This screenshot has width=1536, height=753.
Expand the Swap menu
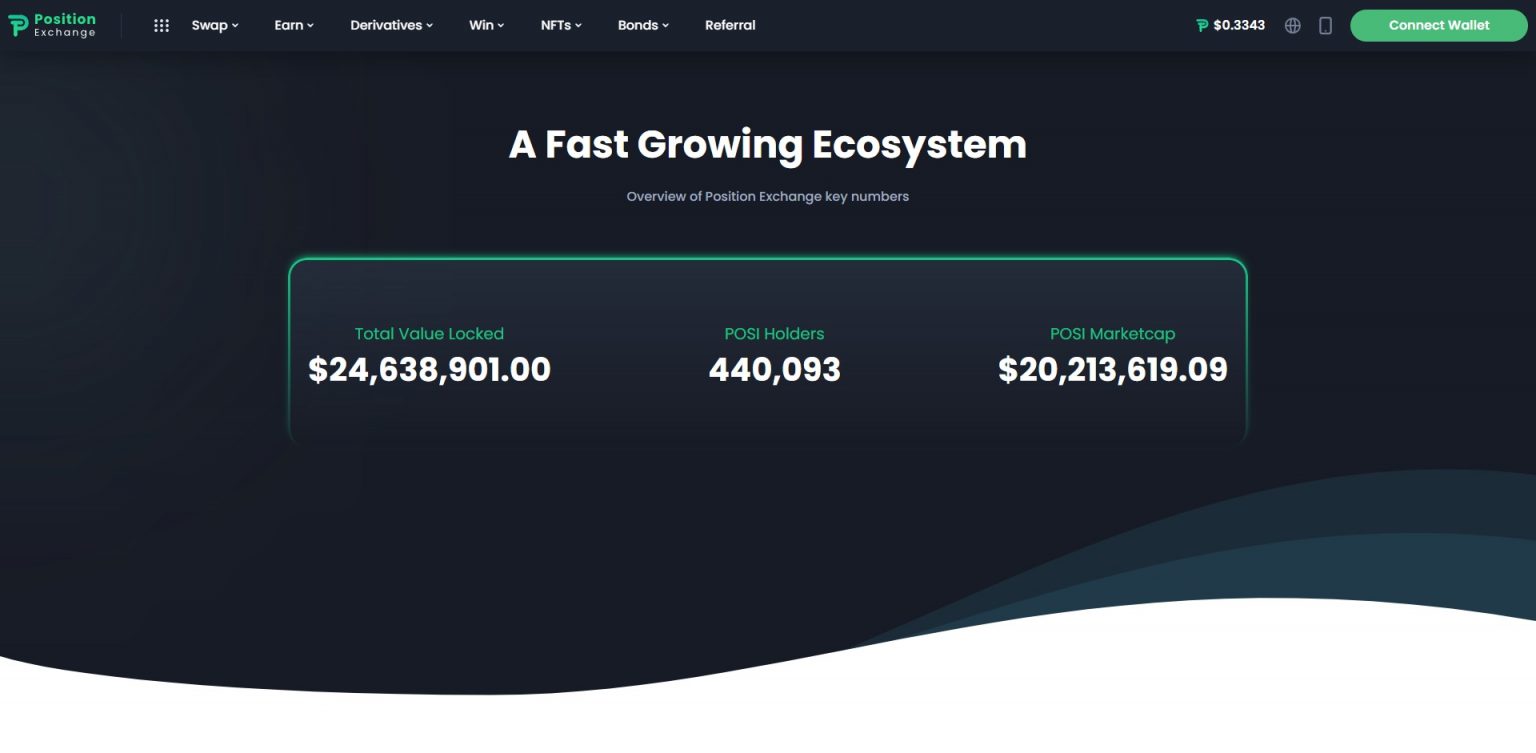pyautogui.click(x=208, y=25)
